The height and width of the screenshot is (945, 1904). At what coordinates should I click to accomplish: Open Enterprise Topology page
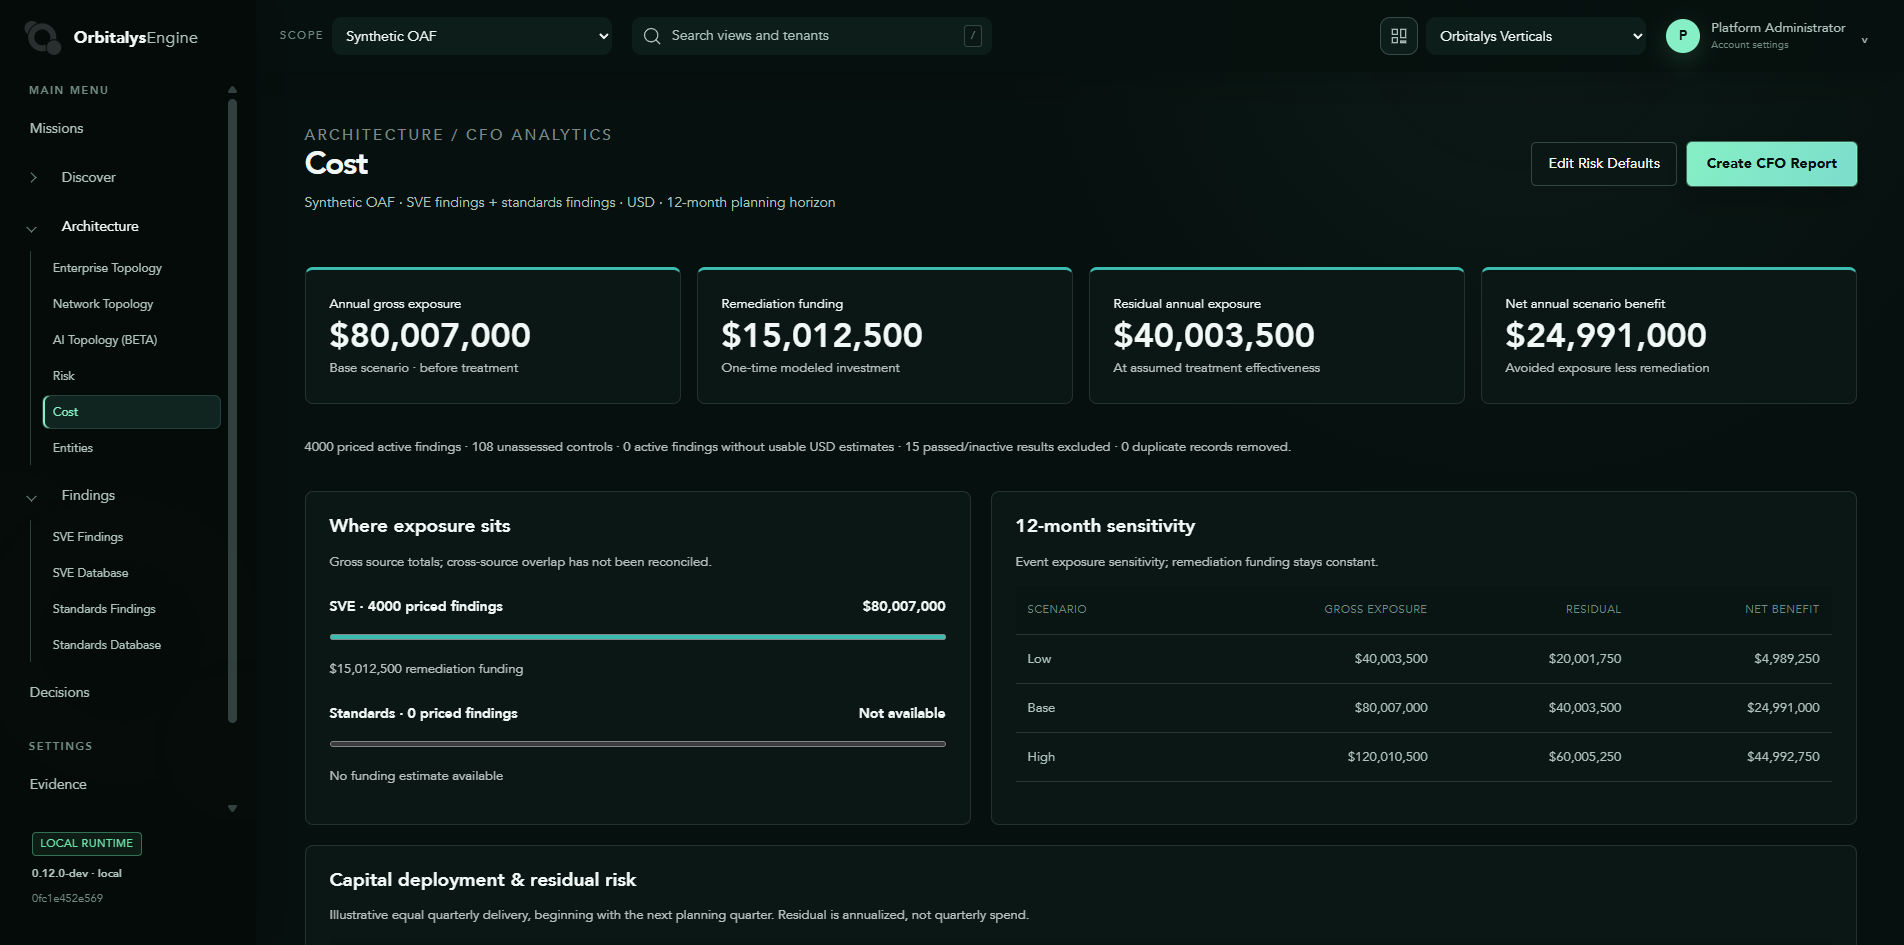click(107, 268)
